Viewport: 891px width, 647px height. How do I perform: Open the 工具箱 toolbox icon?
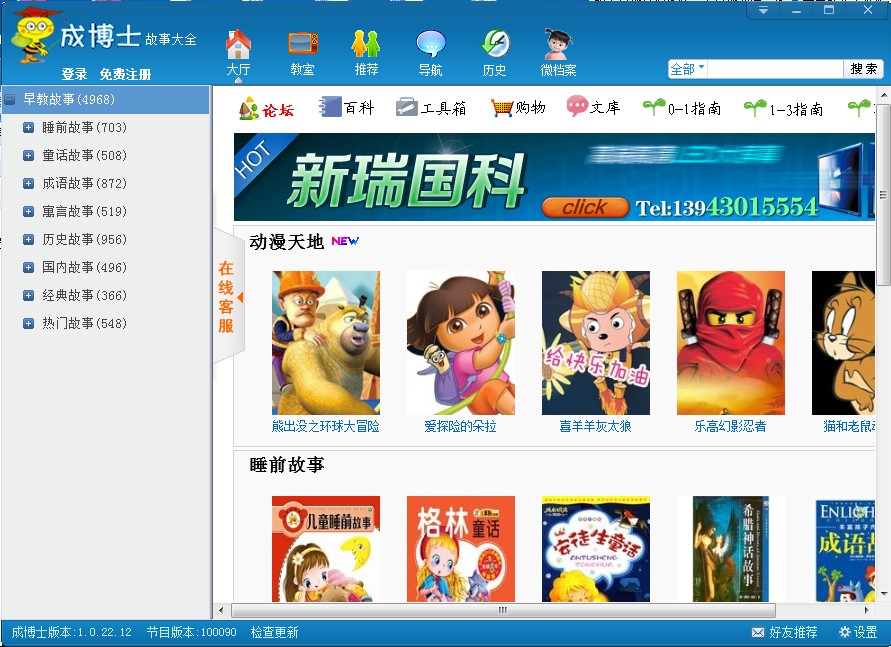[430, 108]
